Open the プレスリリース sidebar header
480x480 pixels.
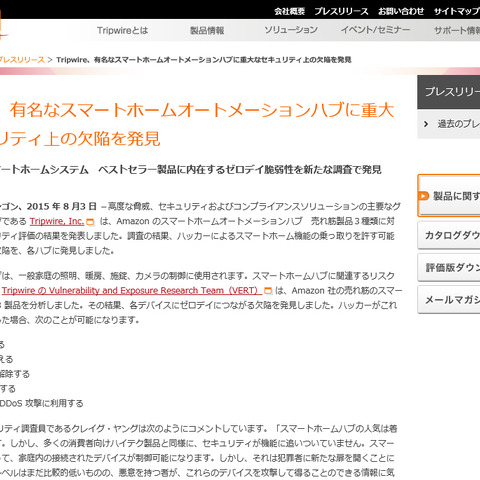pyautogui.click(x=449, y=92)
